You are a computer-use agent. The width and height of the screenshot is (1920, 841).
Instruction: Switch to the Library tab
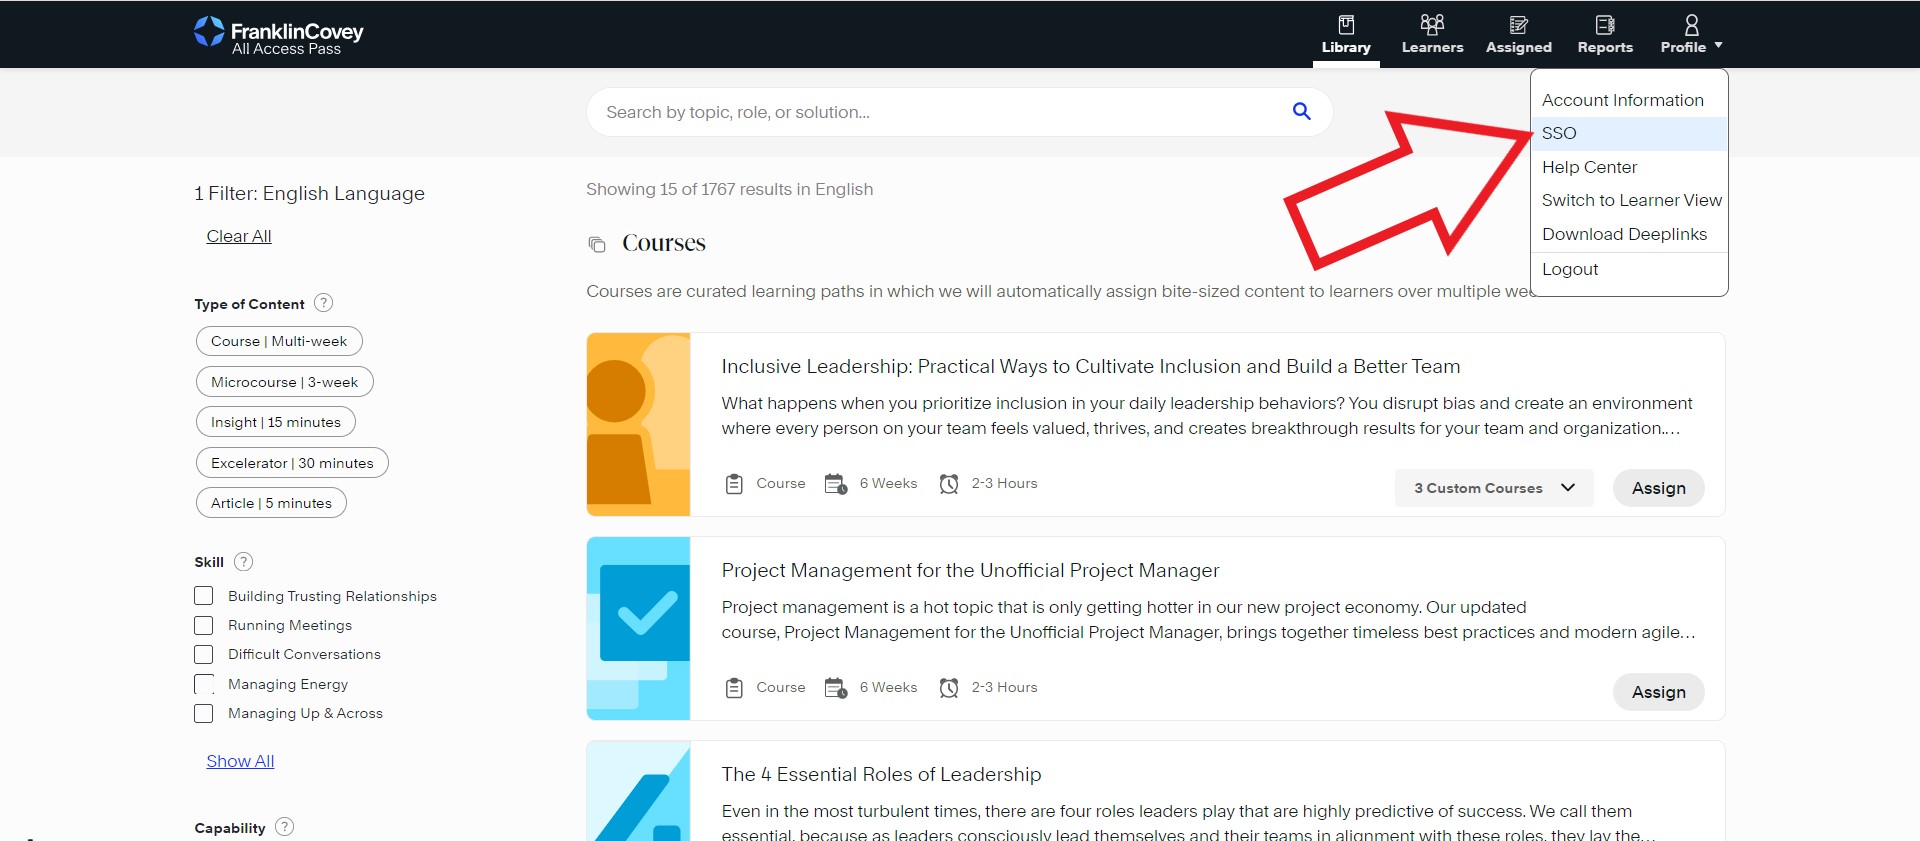point(1345,34)
